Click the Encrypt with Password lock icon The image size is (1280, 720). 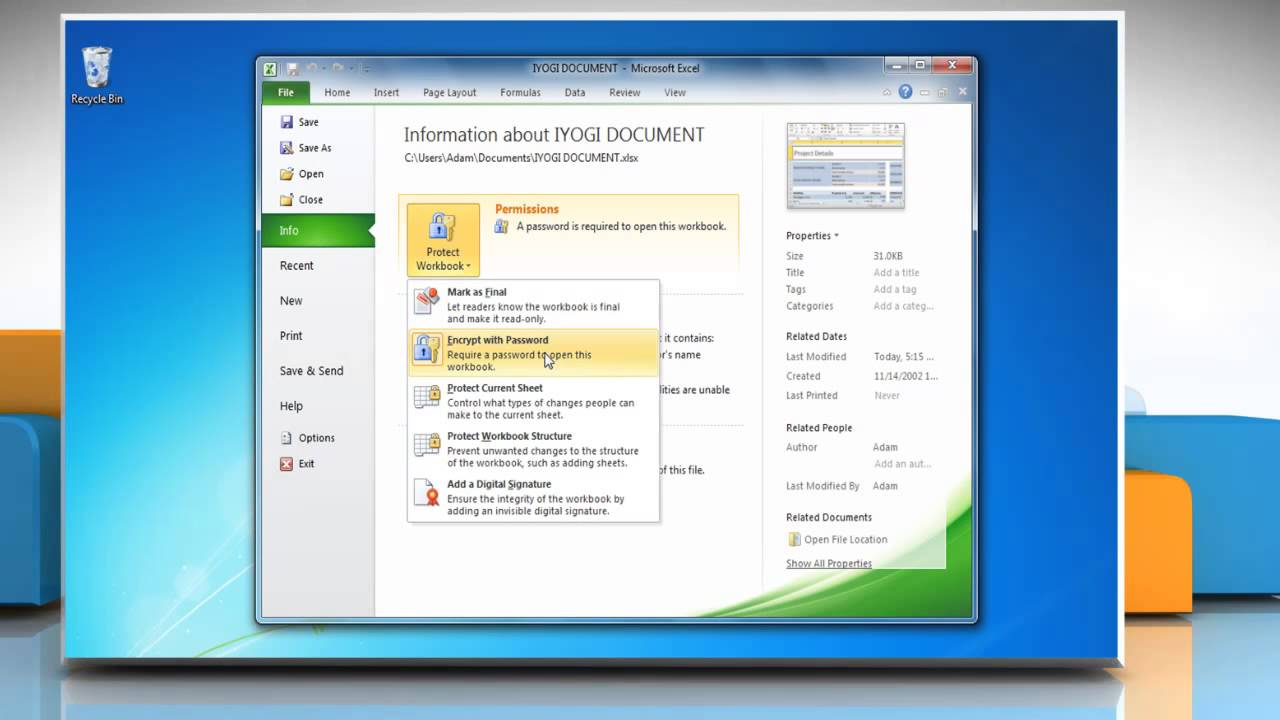point(427,350)
